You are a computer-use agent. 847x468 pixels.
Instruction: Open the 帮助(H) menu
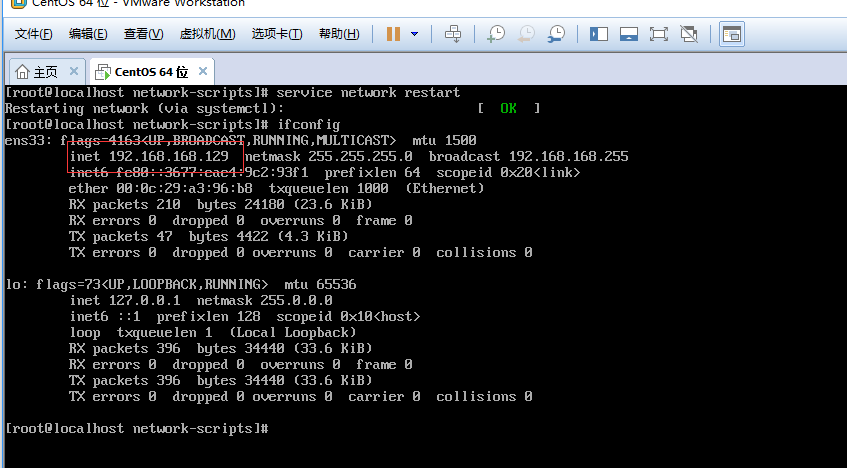pos(339,34)
